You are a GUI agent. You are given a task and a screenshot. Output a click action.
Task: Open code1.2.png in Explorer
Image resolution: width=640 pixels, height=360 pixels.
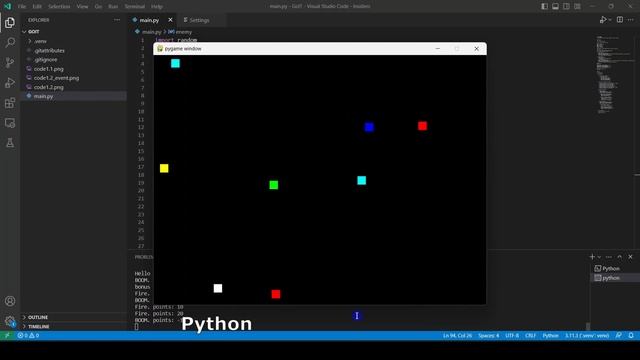click(73, 87)
